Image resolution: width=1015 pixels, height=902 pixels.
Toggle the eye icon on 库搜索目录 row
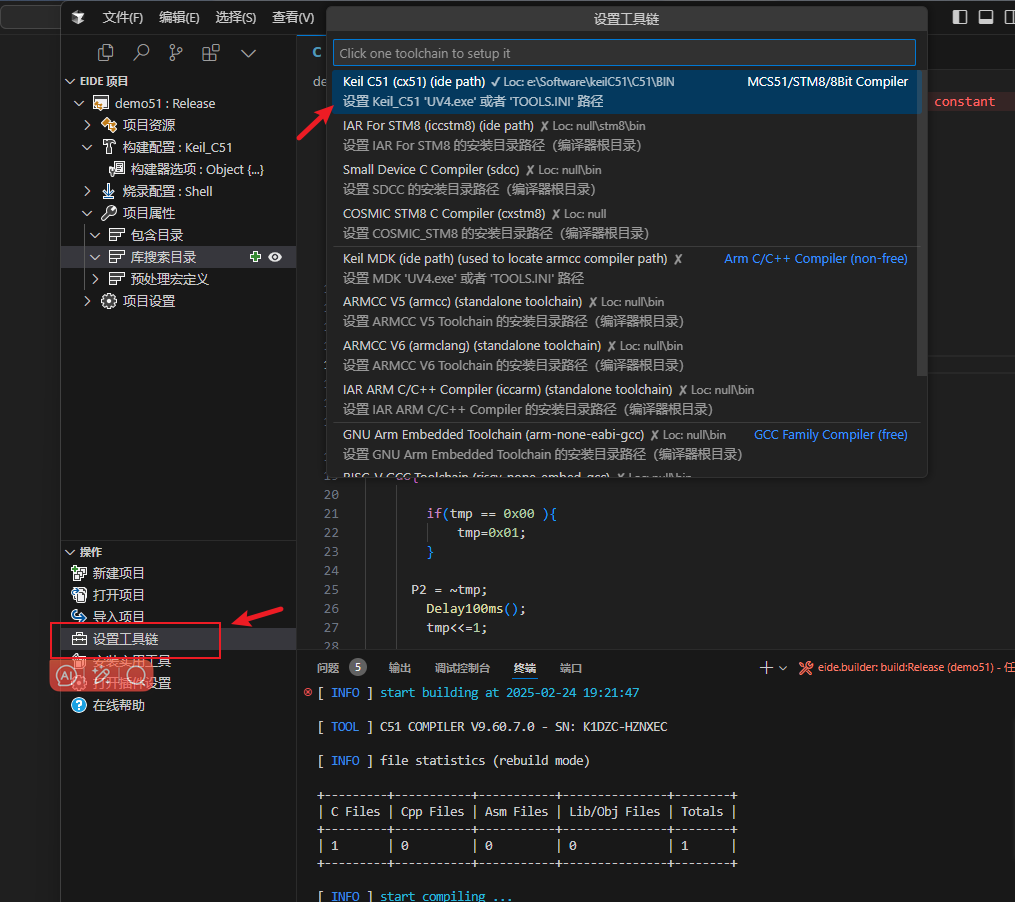(x=275, y=257)
